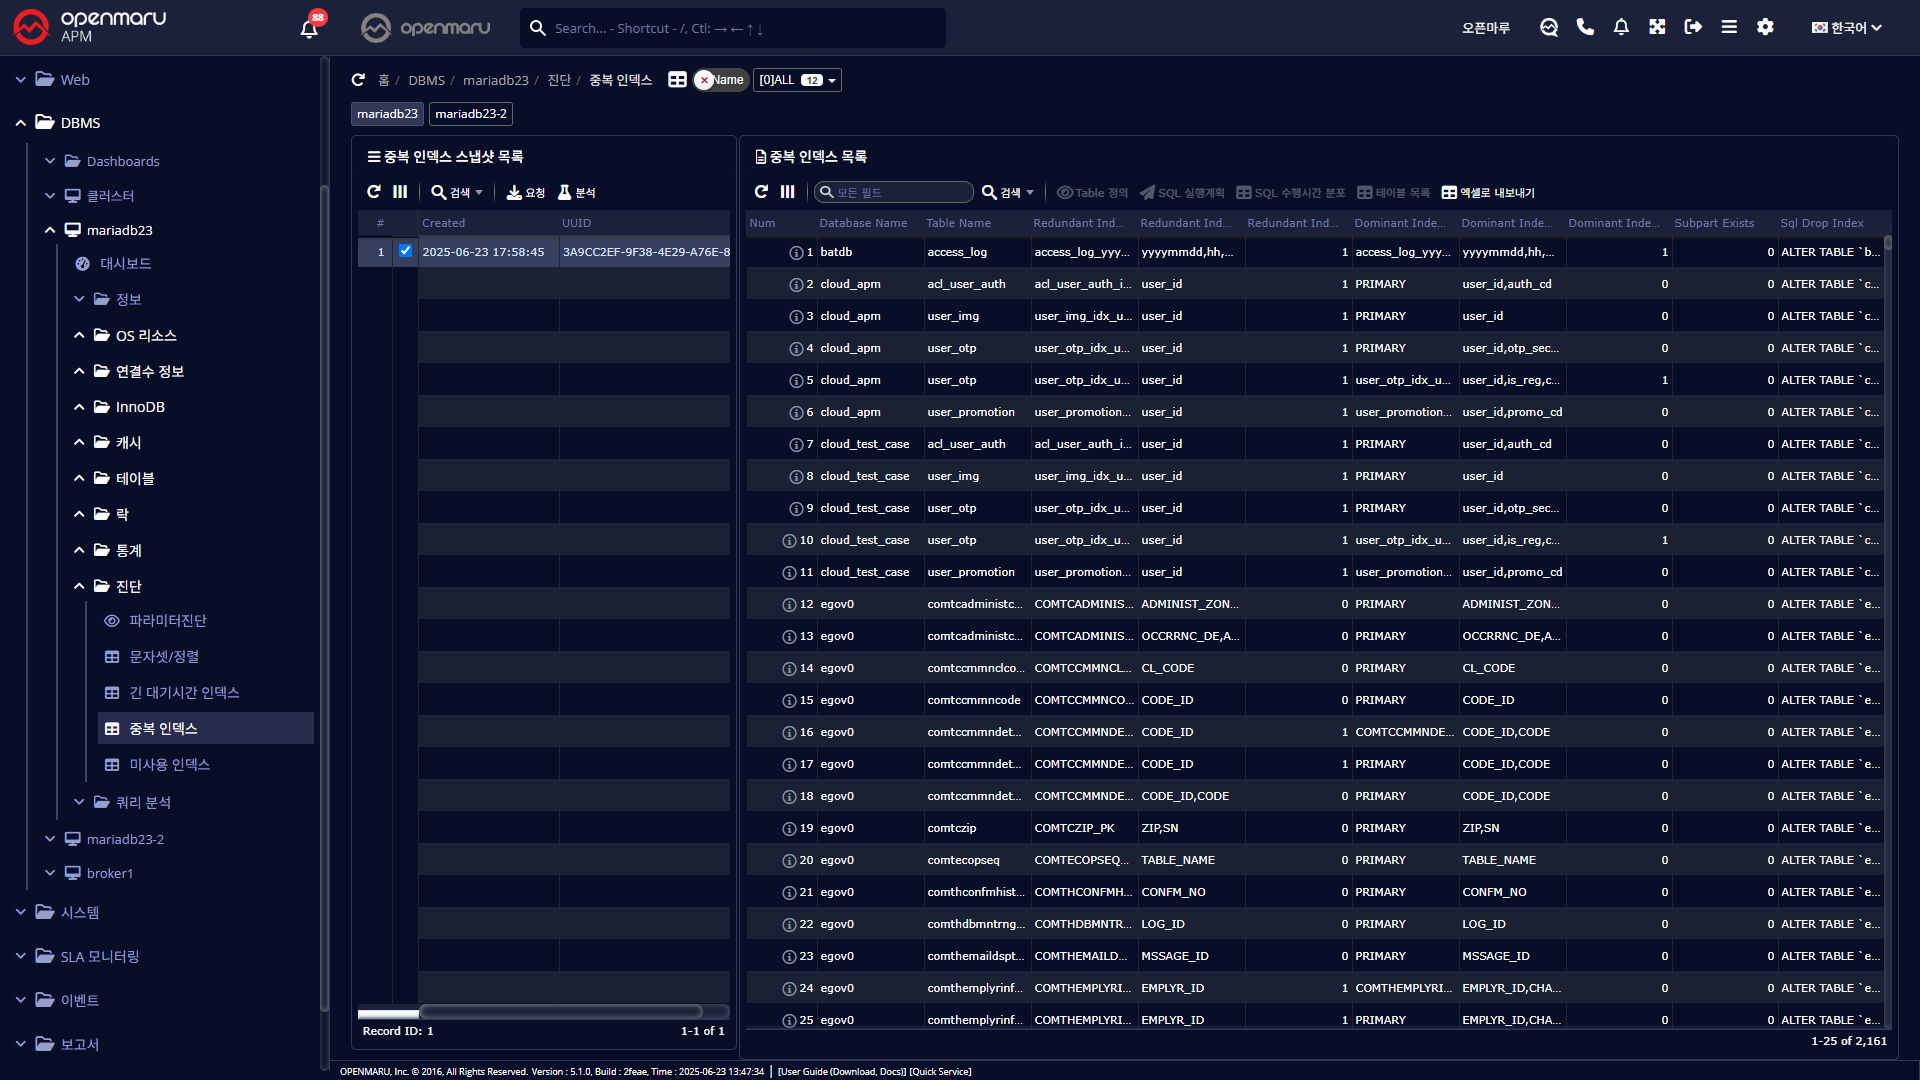Sort by Created column header

(x=443, y=223)
